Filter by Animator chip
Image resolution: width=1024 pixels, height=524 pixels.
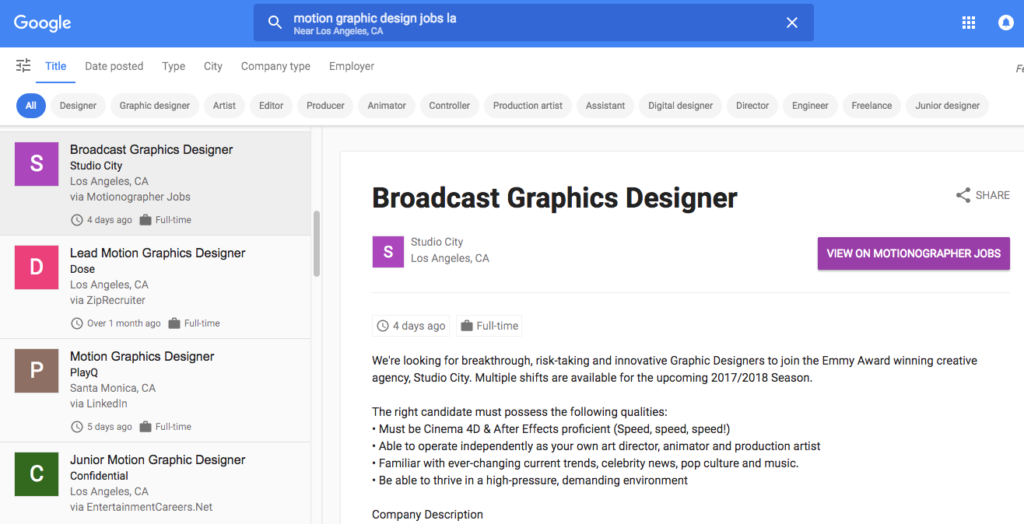tap(387, 105)
